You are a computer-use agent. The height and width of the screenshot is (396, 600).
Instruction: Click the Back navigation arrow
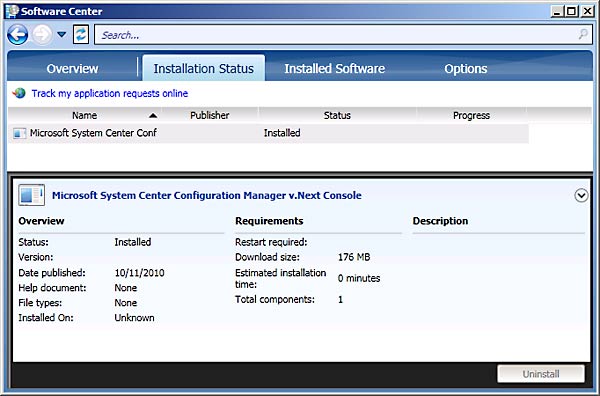click(18, 35)
